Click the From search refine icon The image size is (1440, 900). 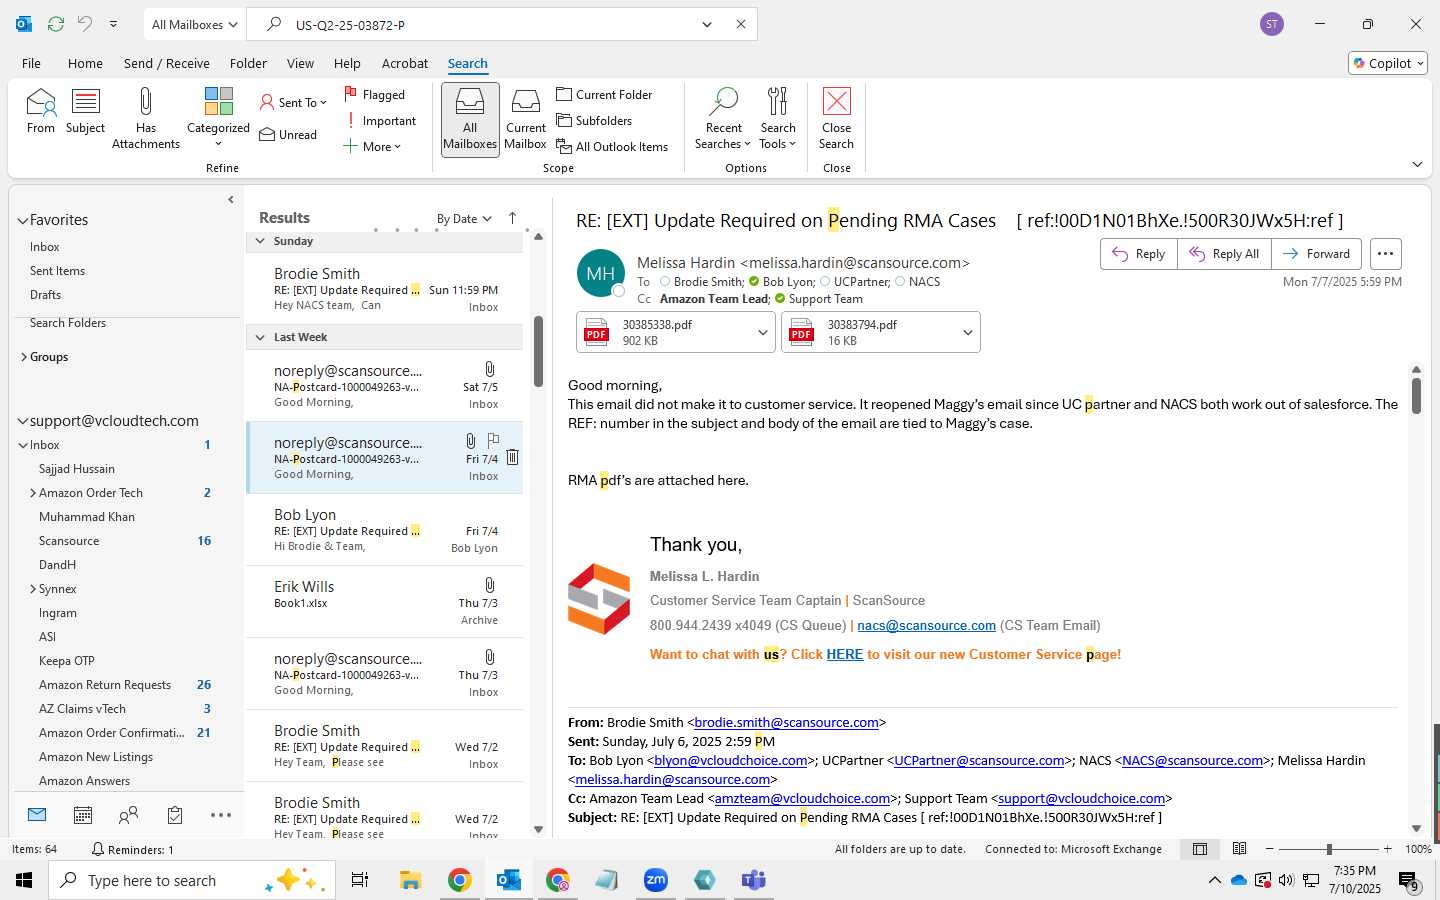(41, 110)
